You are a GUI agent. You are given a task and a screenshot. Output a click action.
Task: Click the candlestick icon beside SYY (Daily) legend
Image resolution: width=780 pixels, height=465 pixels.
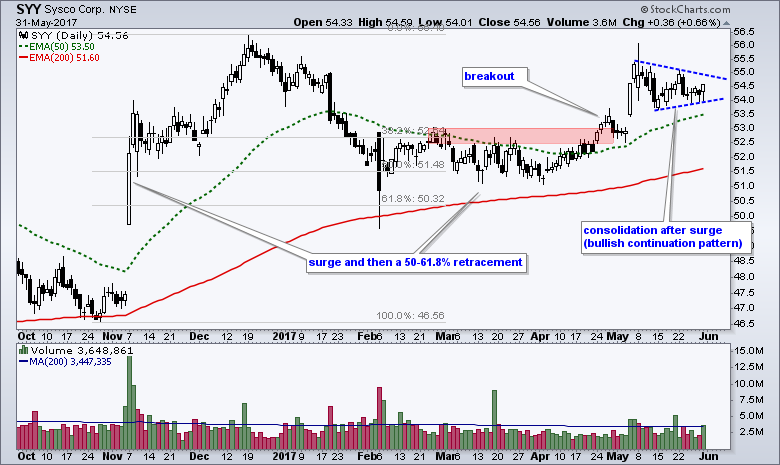[x=23, y=36]
